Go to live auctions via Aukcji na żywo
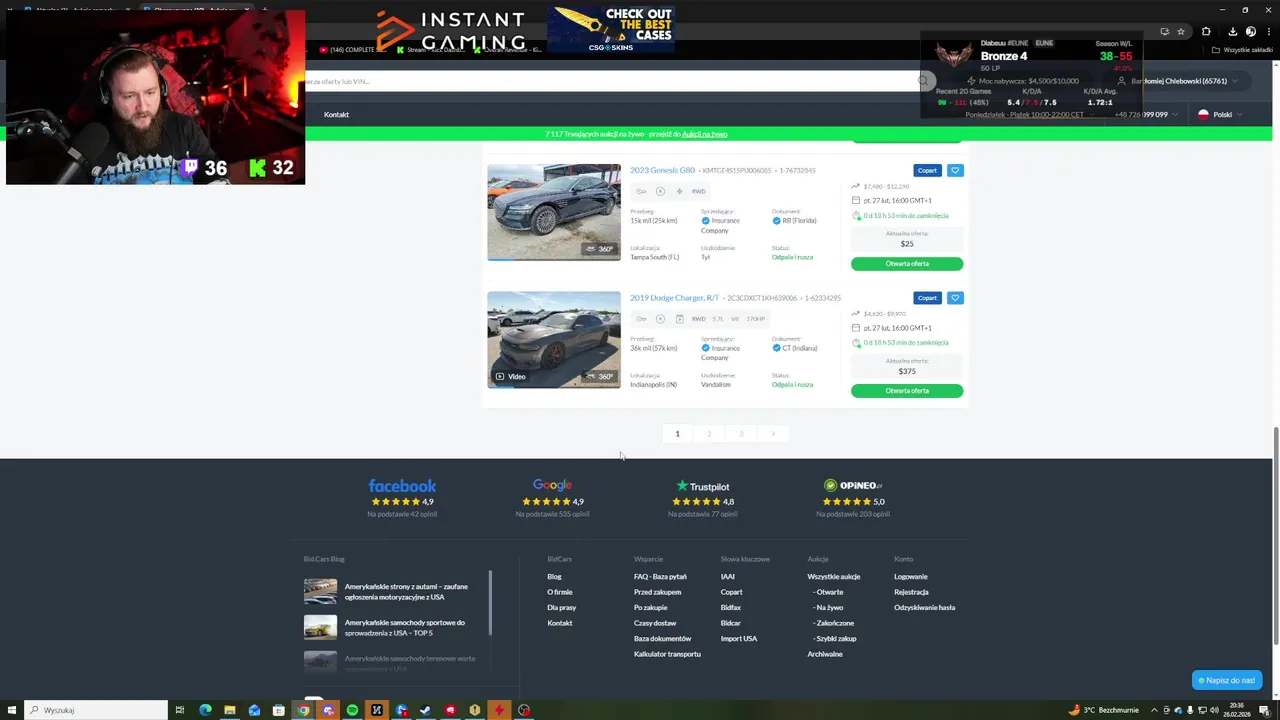The width and height of the screenshot is (1280, 720). [x=705, y=134]
